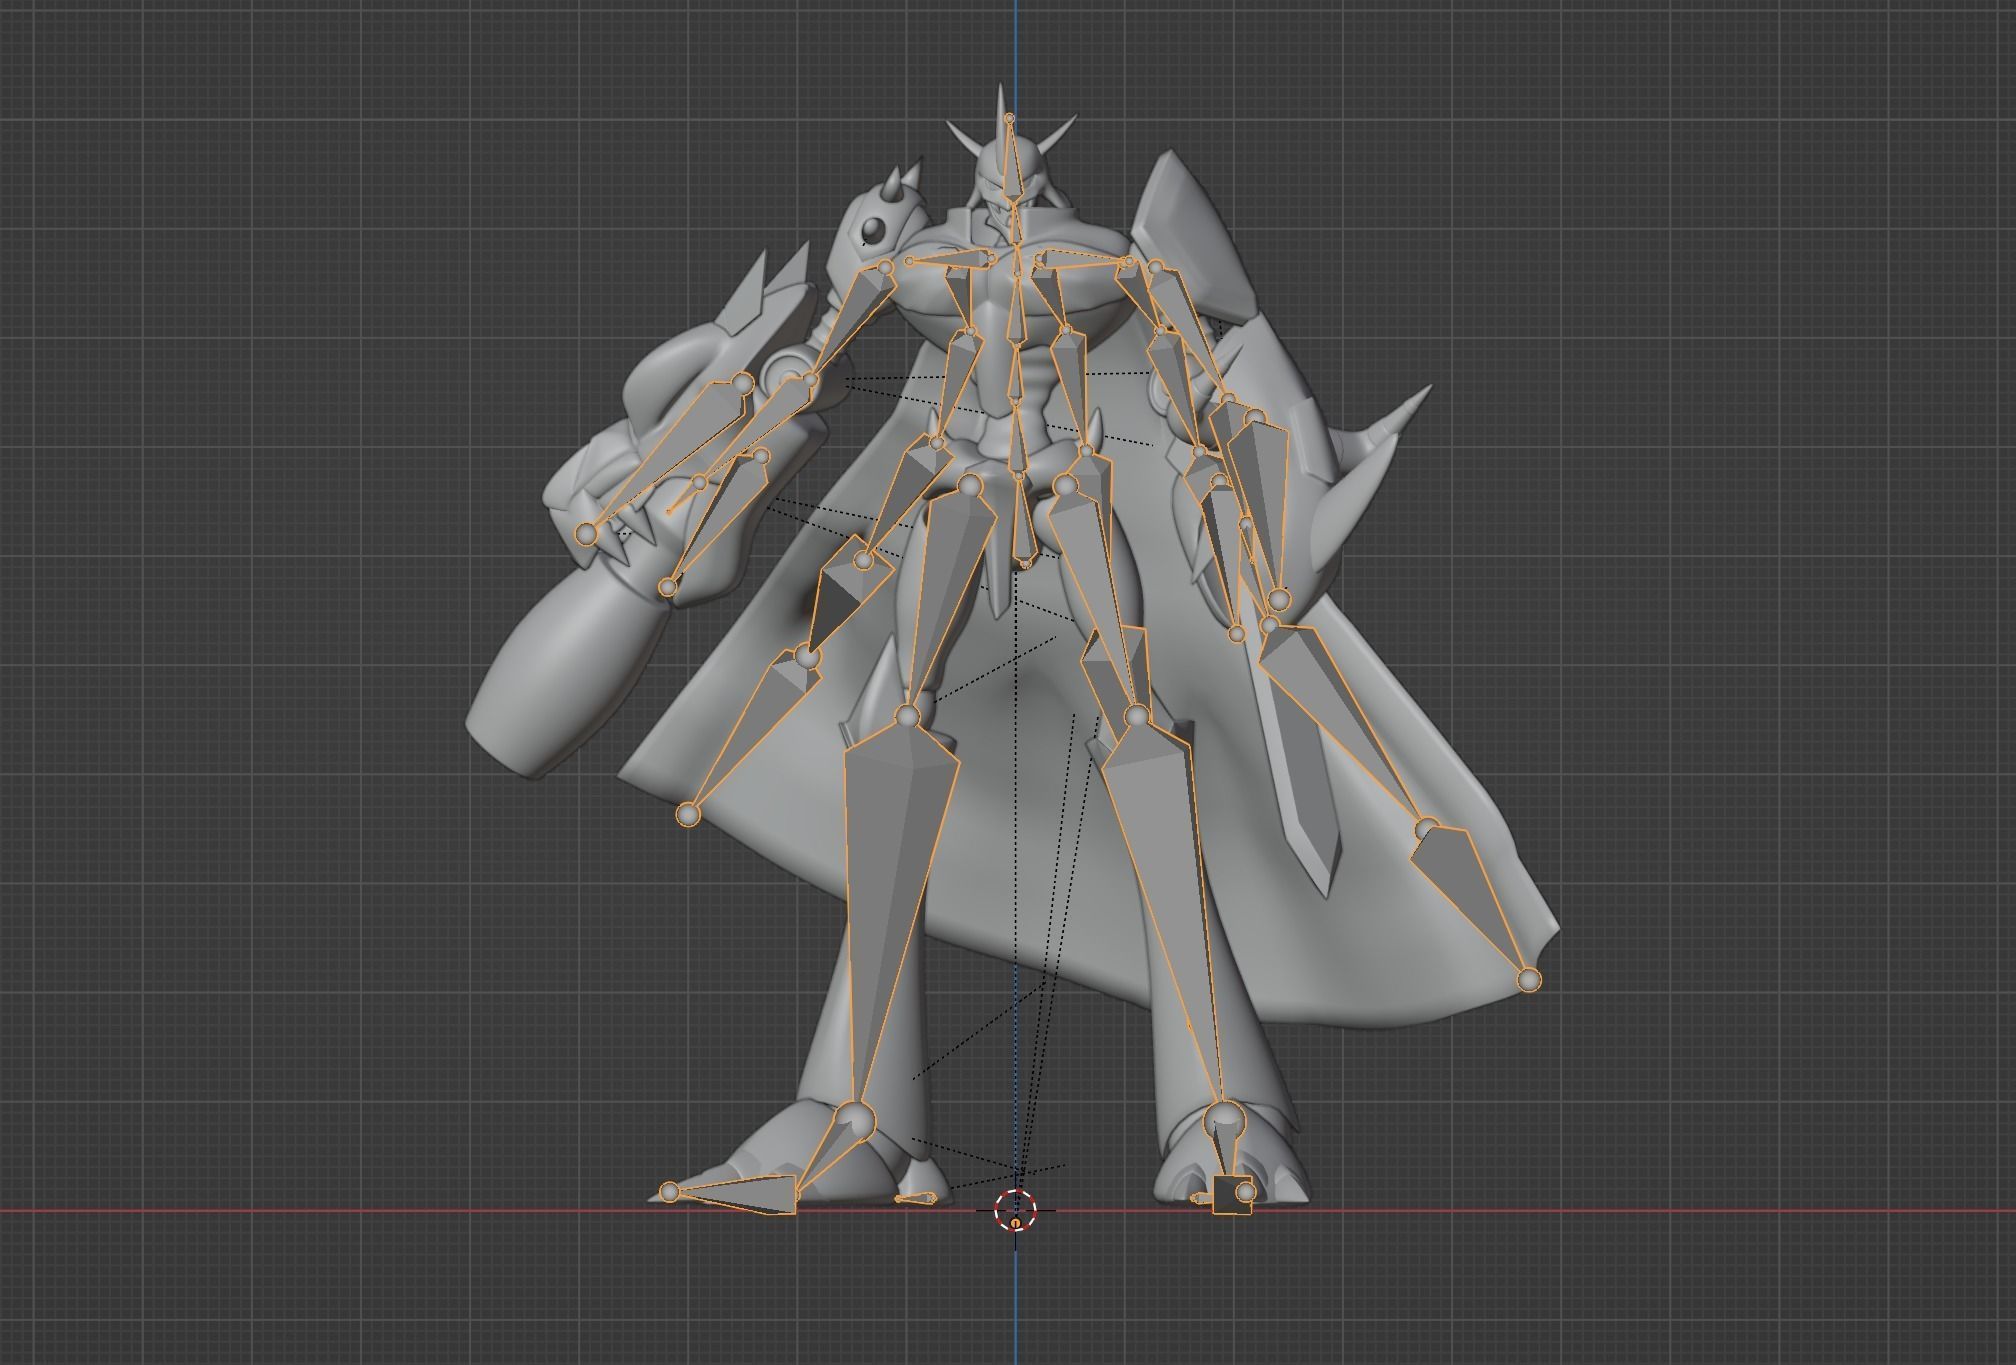Click the 3D cursor at the world origin
This screenshot has height=1365, width=2016.
(x=1016, y=1210)
